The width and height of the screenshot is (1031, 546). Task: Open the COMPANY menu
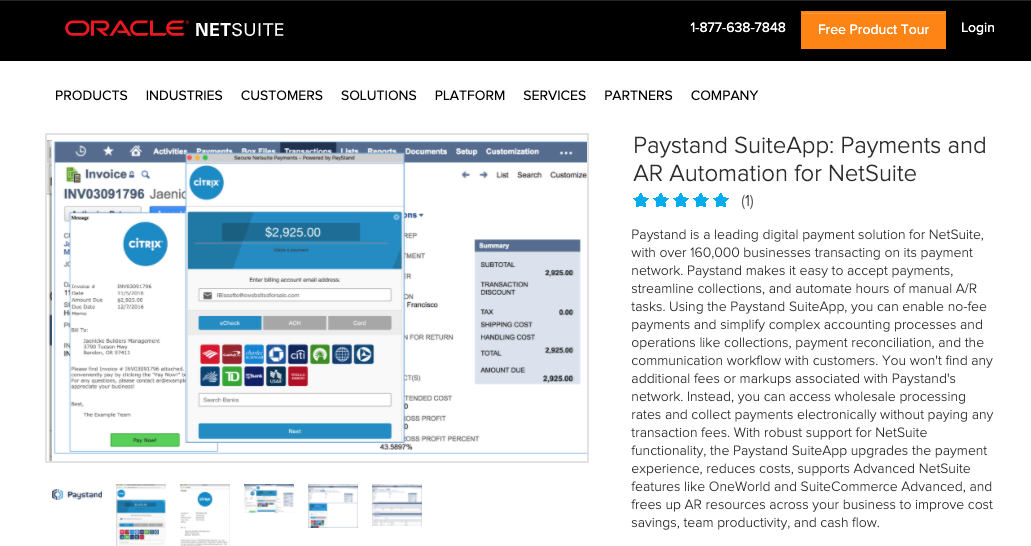coord(724,95)
